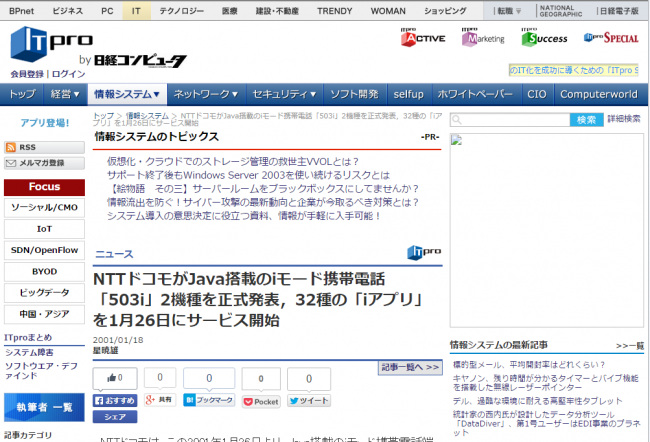Click the RSS feed icon button

[x=44, y=147]
